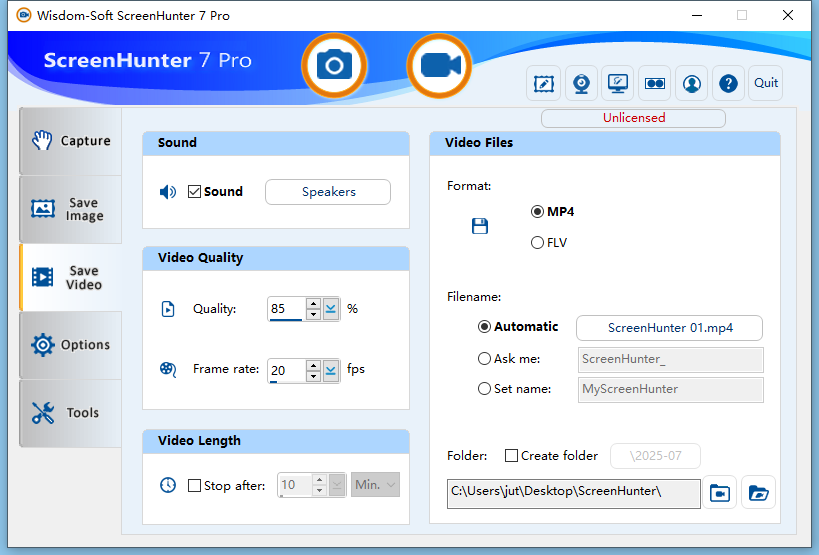Open the user account icon
Viewport: 819px width, 555px height.
tap(692, 84)
